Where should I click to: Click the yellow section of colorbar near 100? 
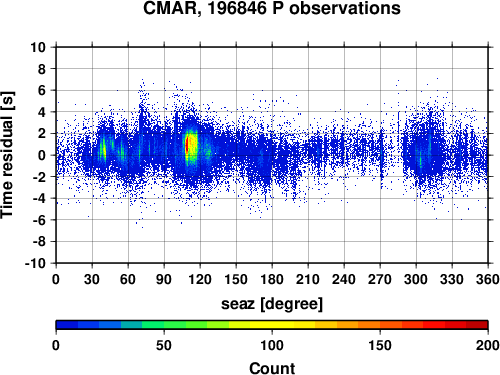click(x=272, y=325)
